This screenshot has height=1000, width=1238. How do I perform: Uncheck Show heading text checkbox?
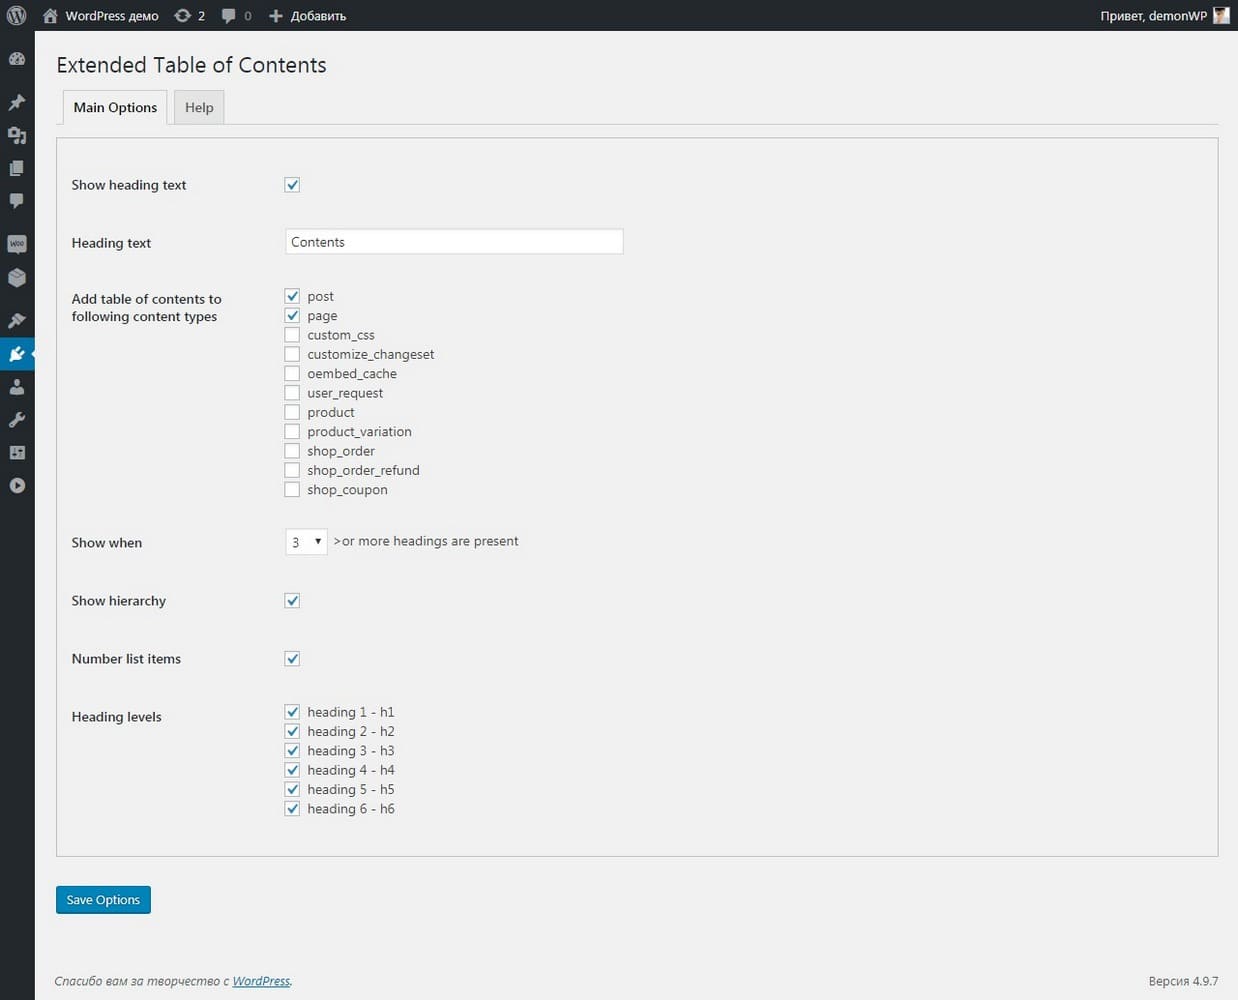(292, 185)
